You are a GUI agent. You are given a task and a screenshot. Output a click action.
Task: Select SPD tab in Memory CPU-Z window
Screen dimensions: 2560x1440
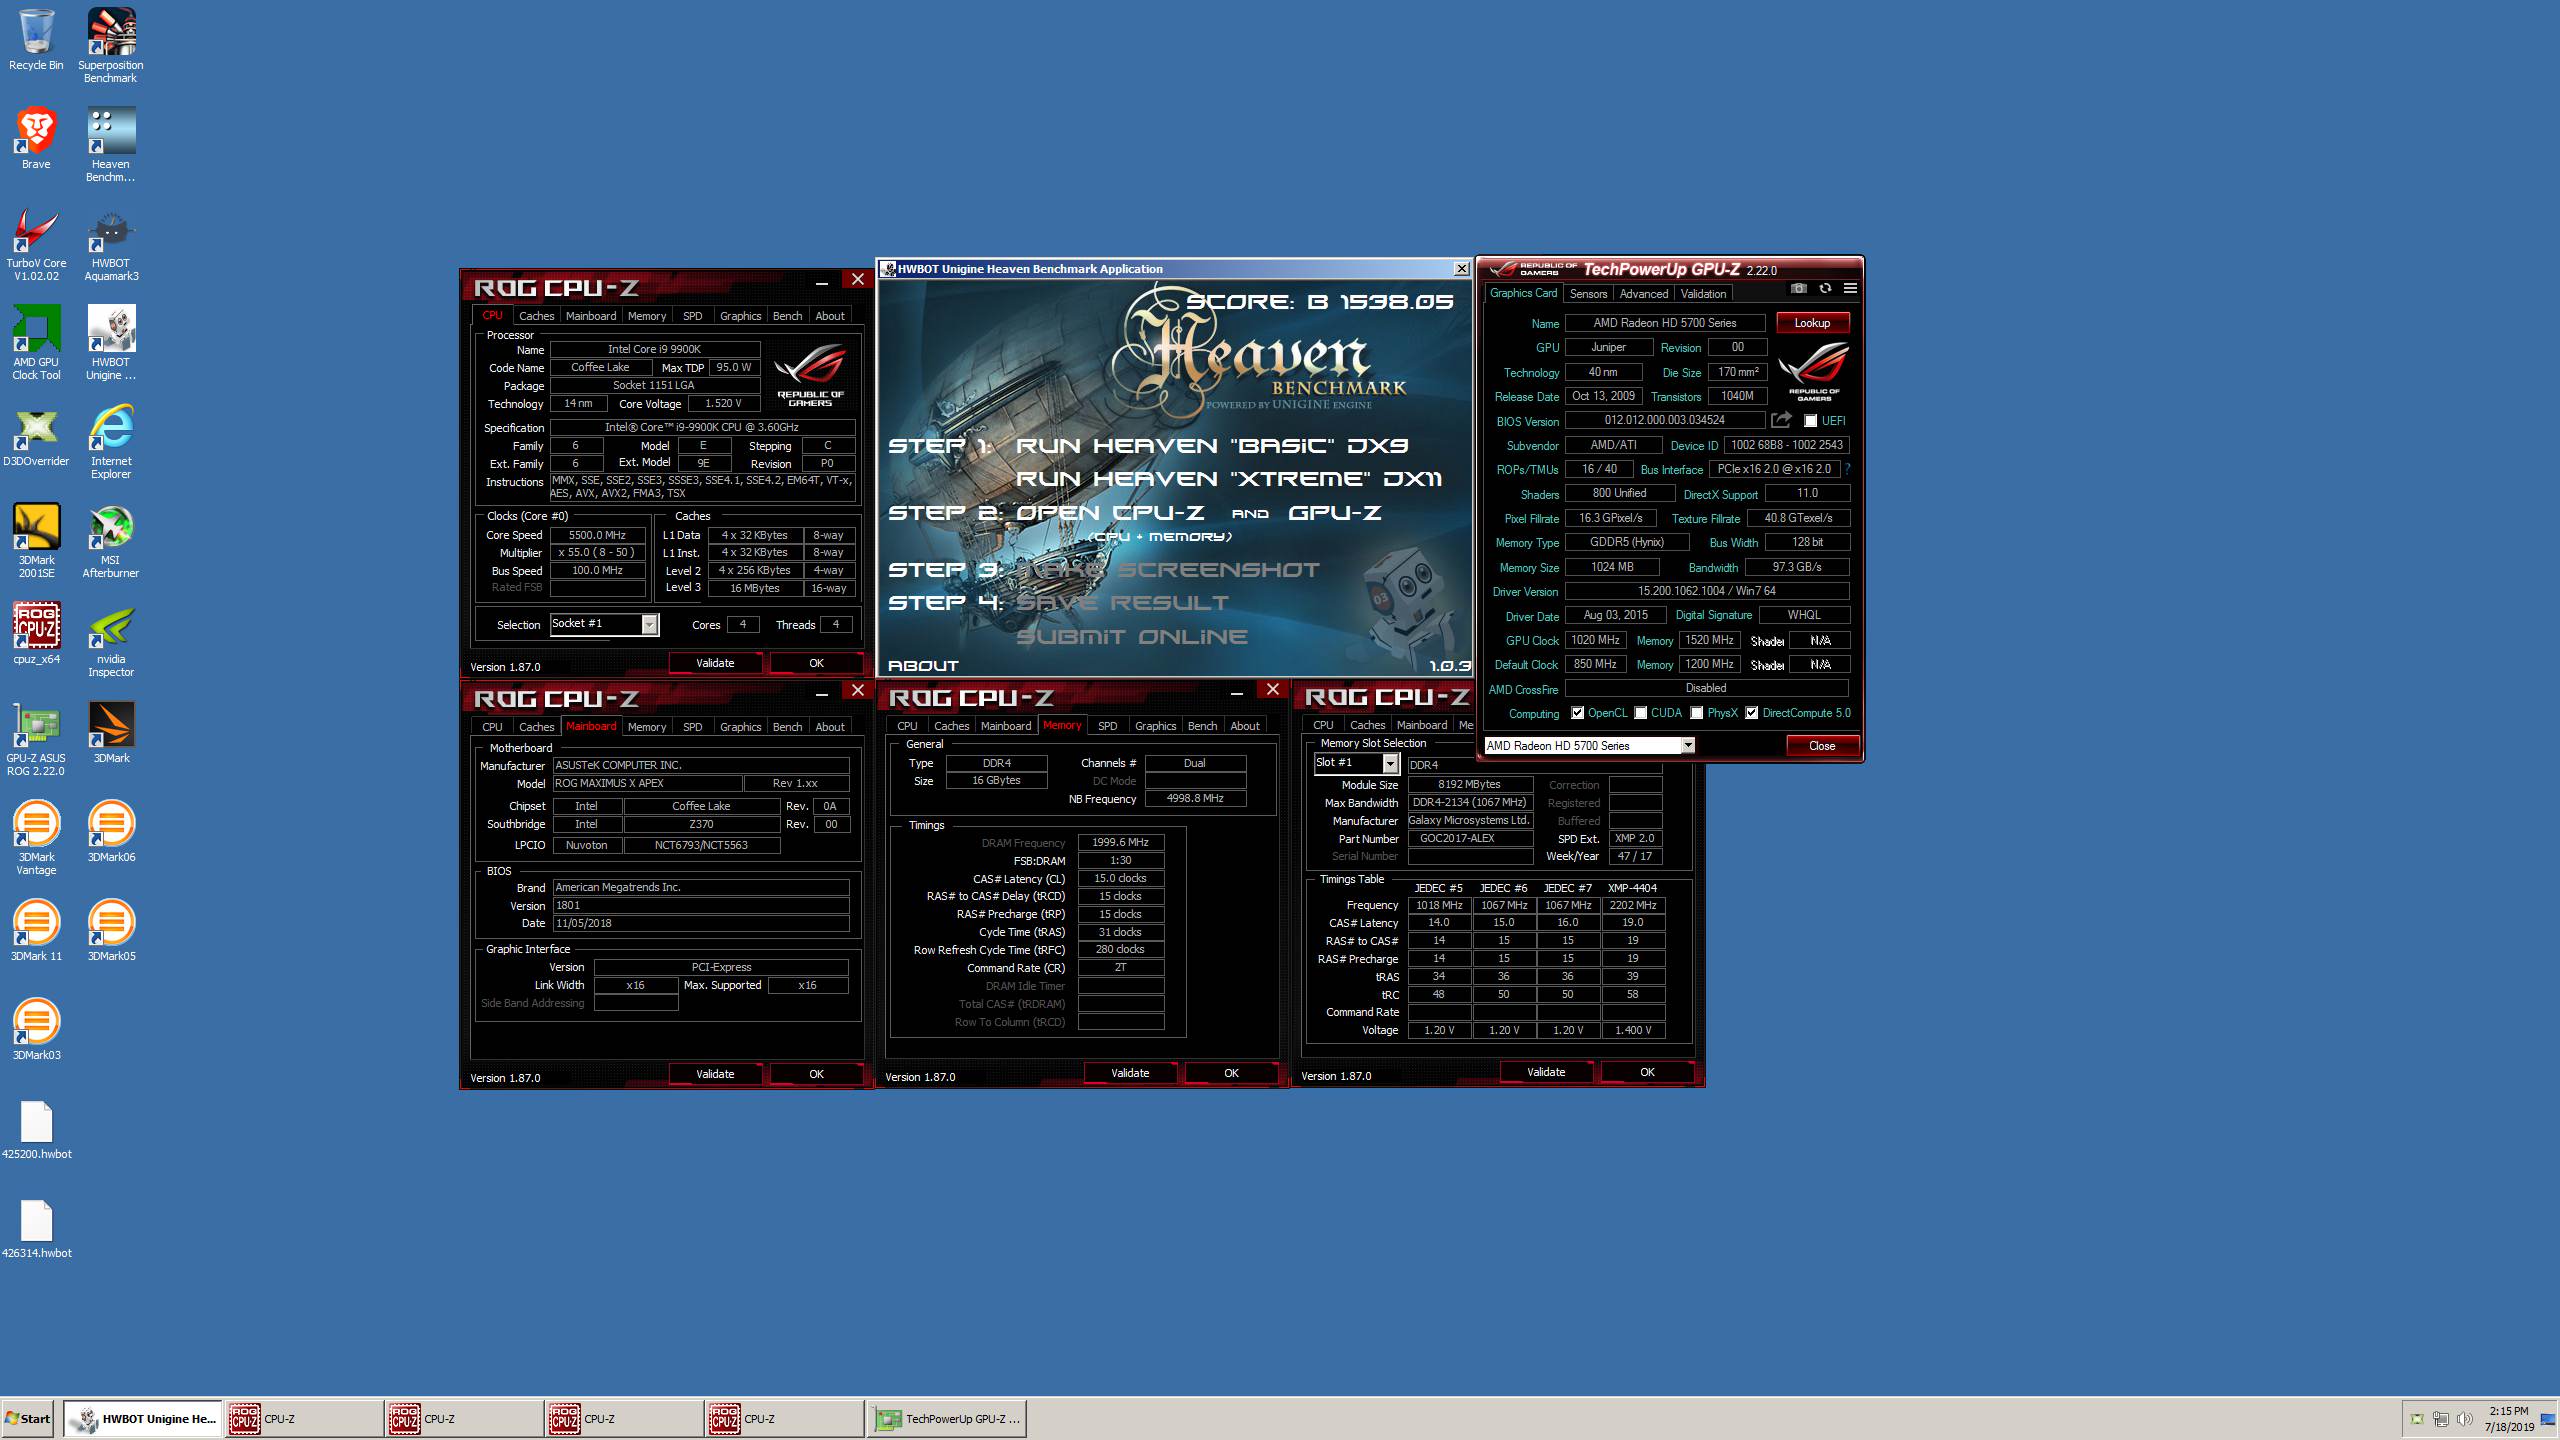pos(1107,726)
